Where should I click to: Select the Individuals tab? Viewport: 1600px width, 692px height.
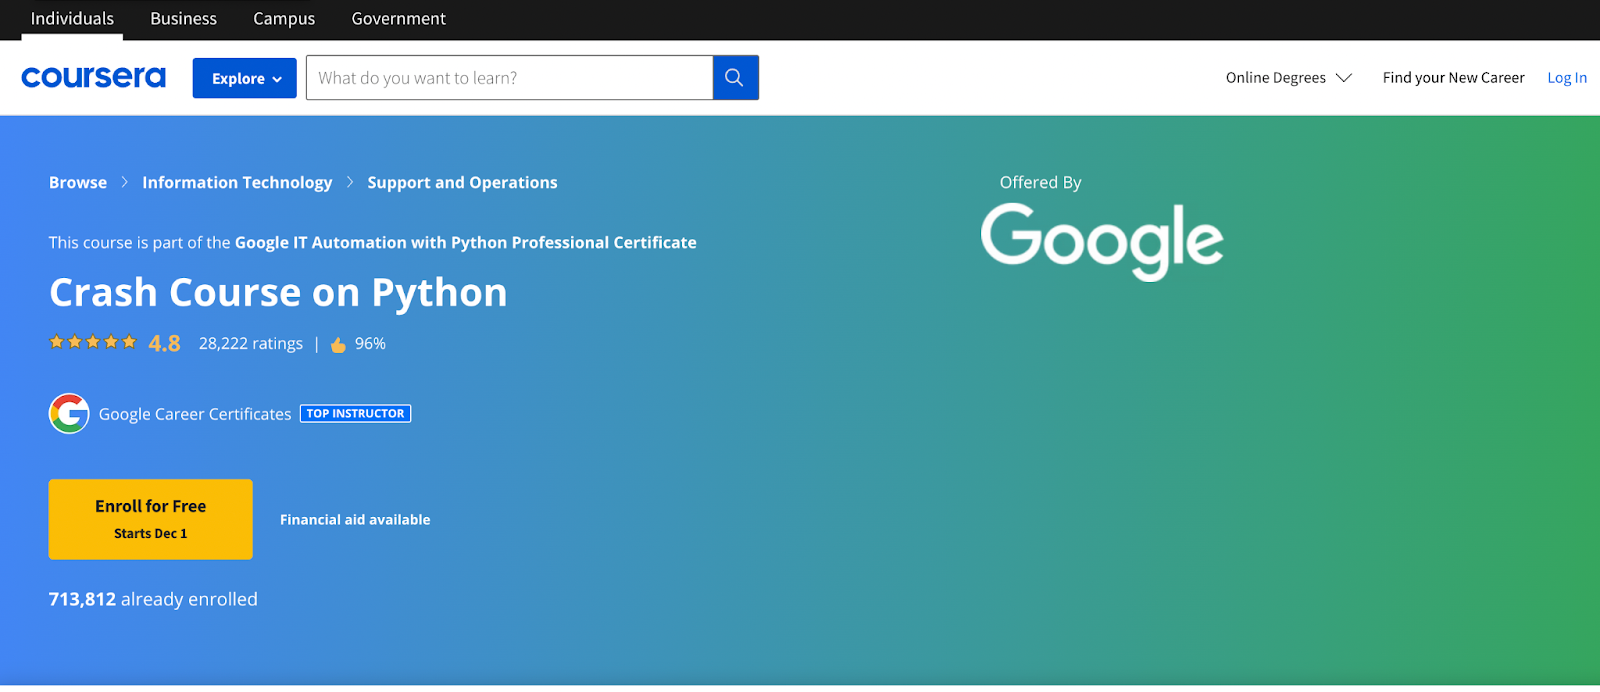[x=72, y=19]
